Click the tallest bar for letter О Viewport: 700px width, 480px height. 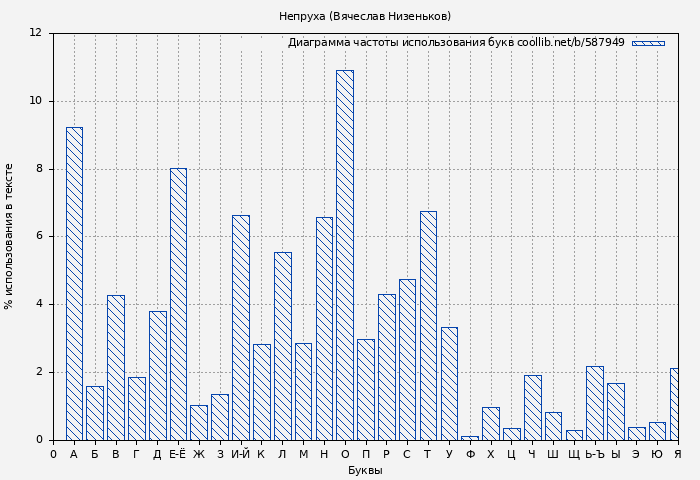click(x=344, y=255)
